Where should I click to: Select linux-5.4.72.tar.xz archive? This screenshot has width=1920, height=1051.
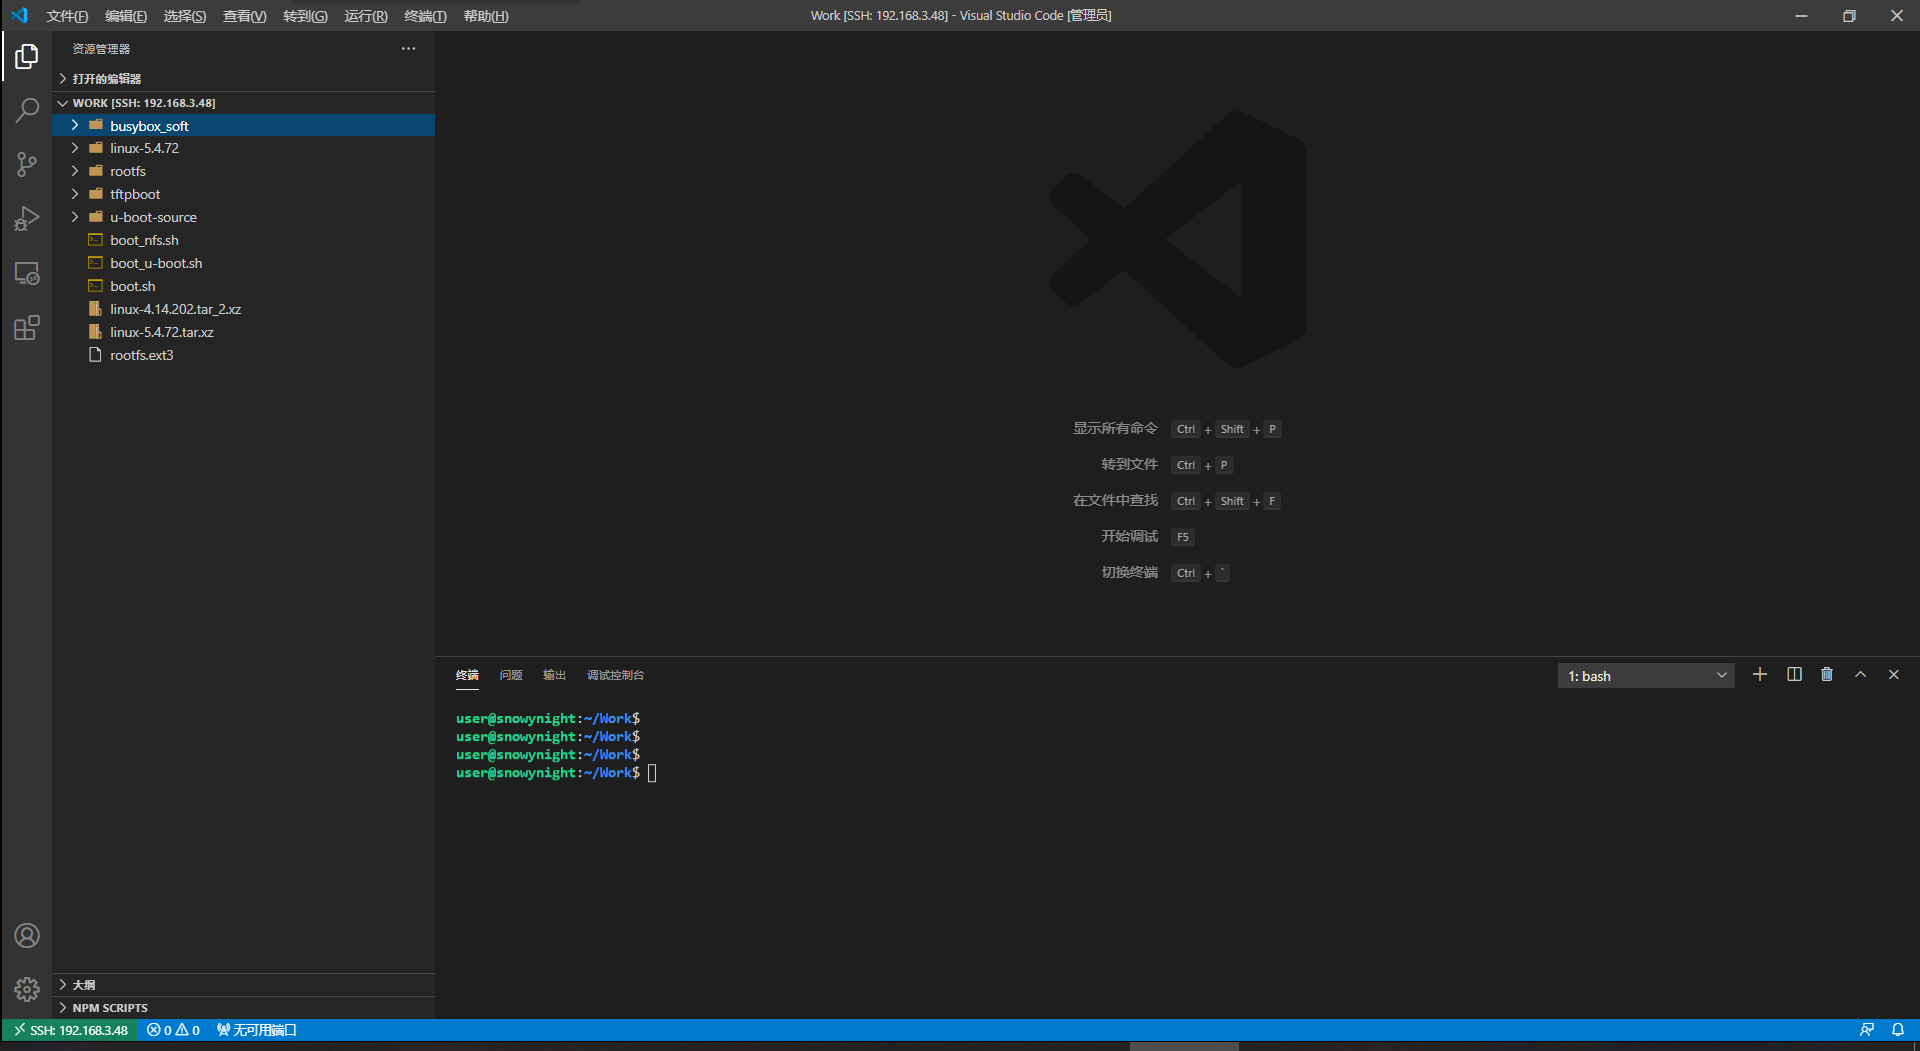coord(161,332)
